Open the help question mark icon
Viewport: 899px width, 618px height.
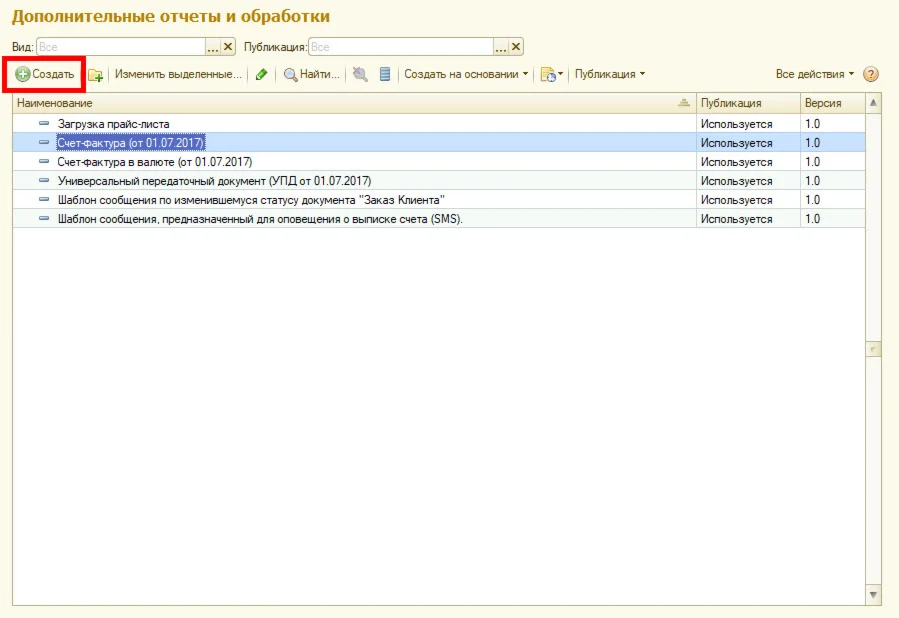(x=871, y=75)
